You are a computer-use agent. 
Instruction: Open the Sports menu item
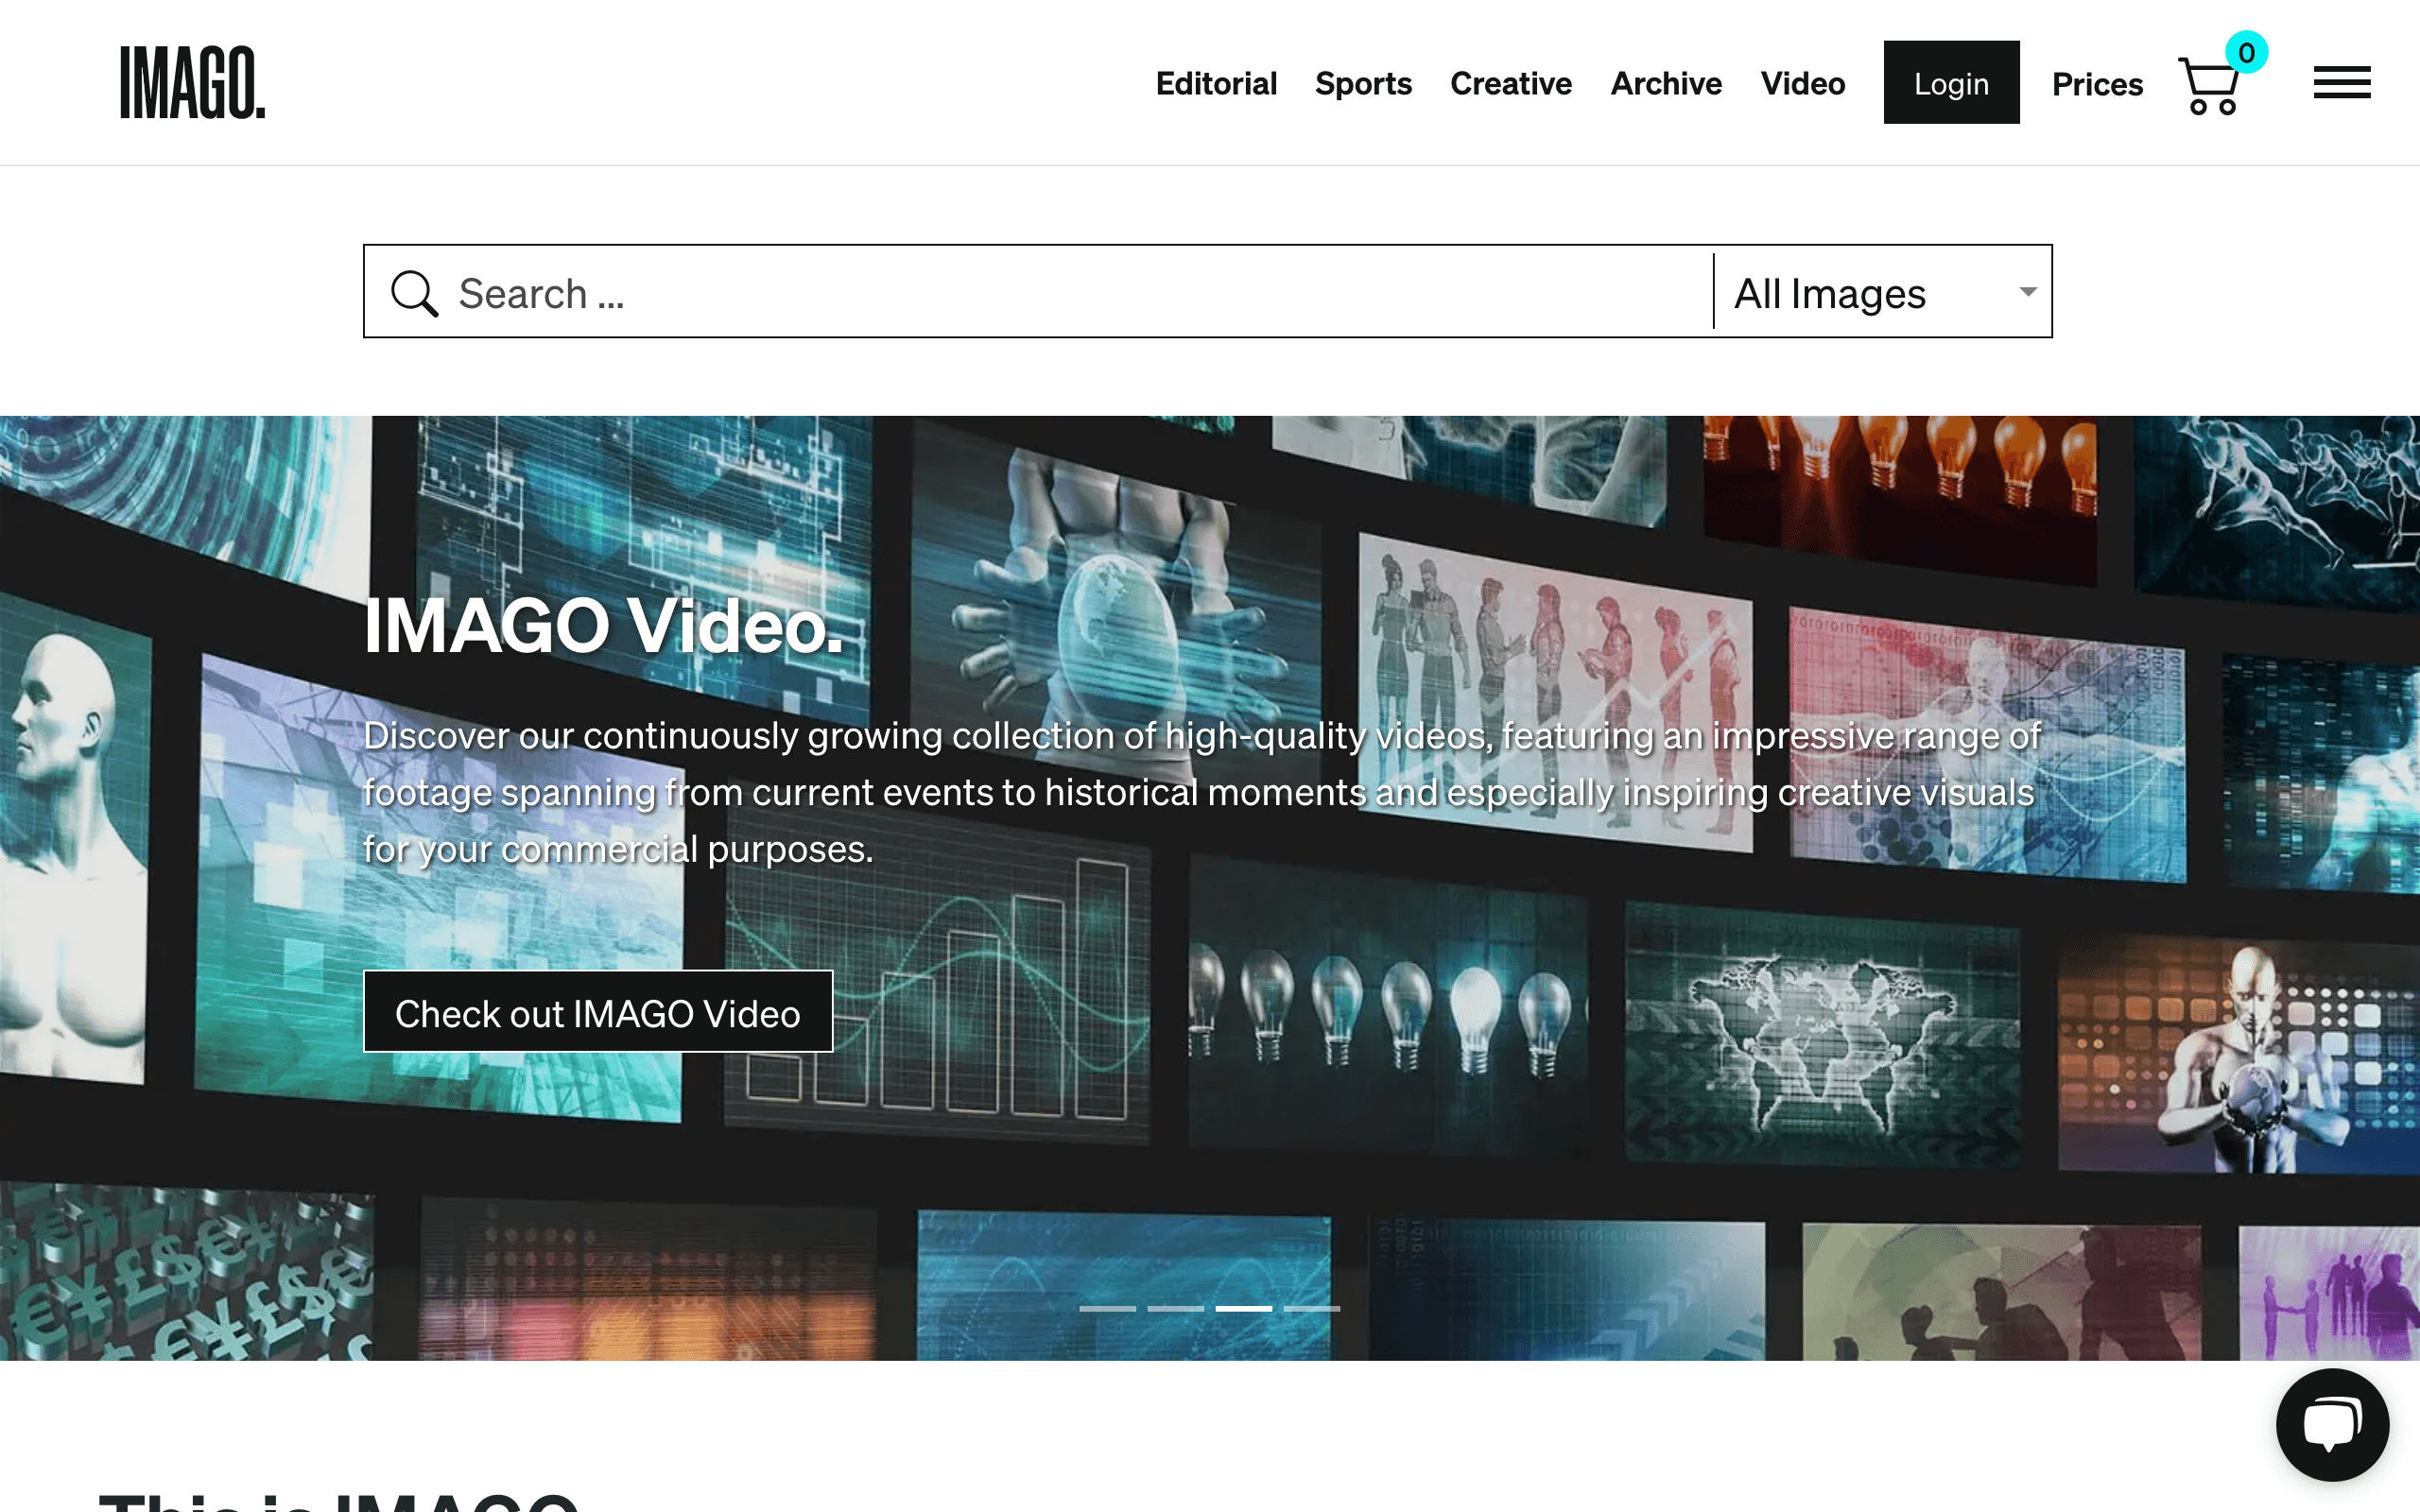[x=1363, y=83]
